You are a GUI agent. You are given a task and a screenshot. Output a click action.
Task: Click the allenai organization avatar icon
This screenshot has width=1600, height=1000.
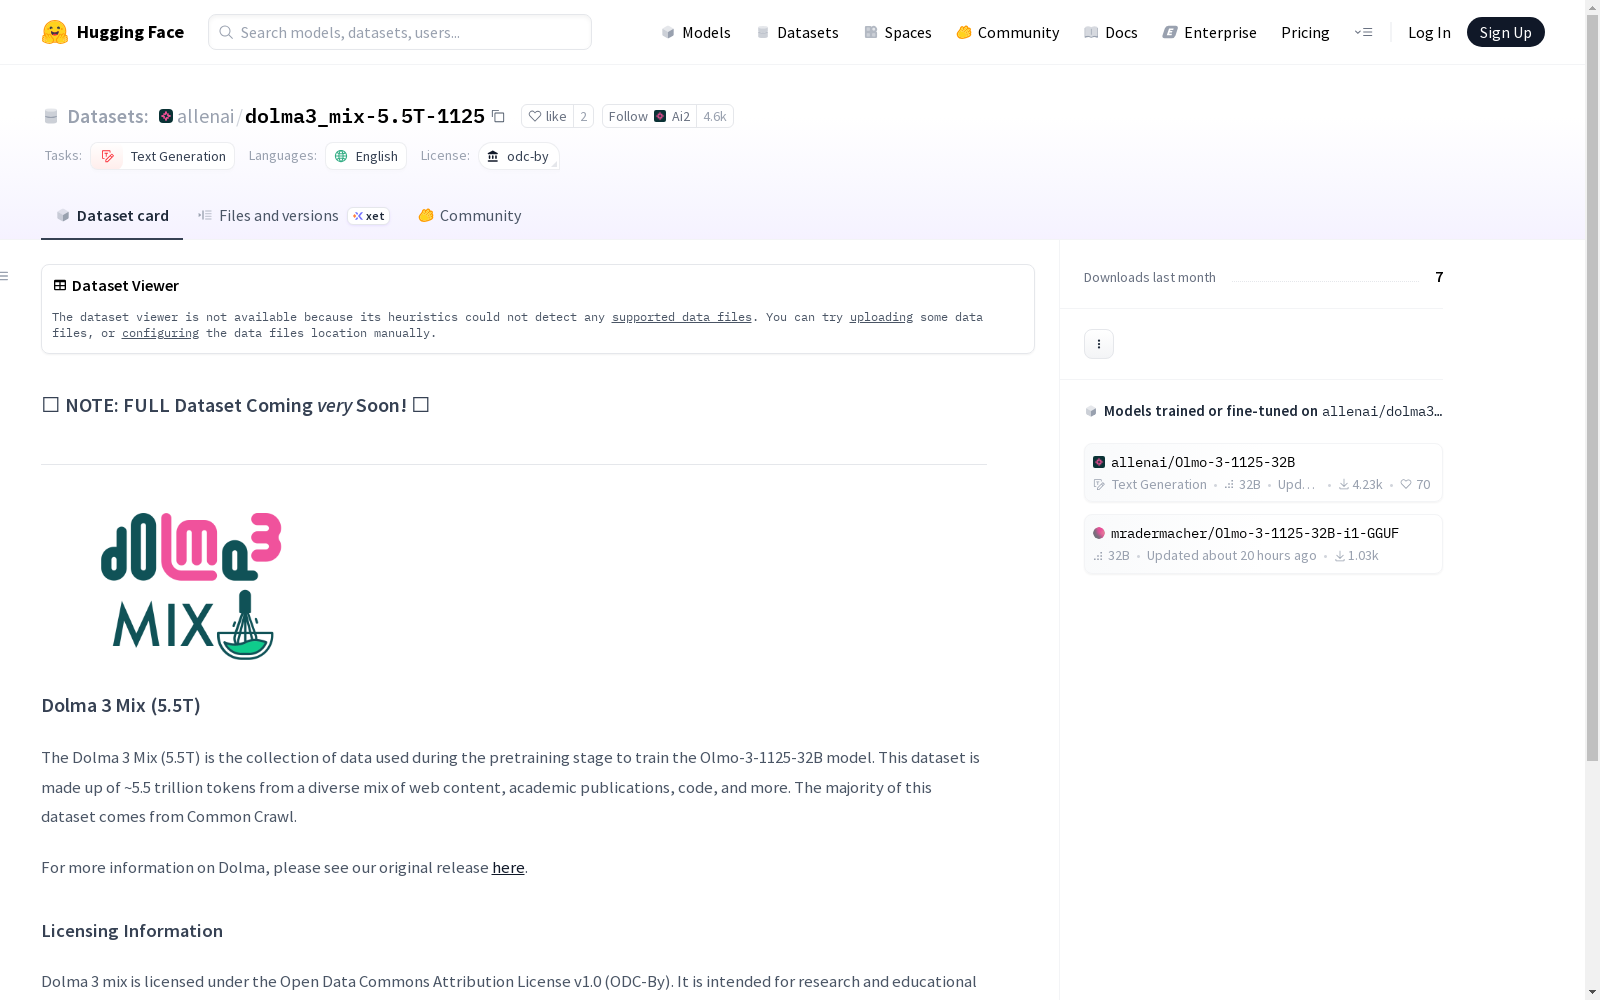[166, 116]
